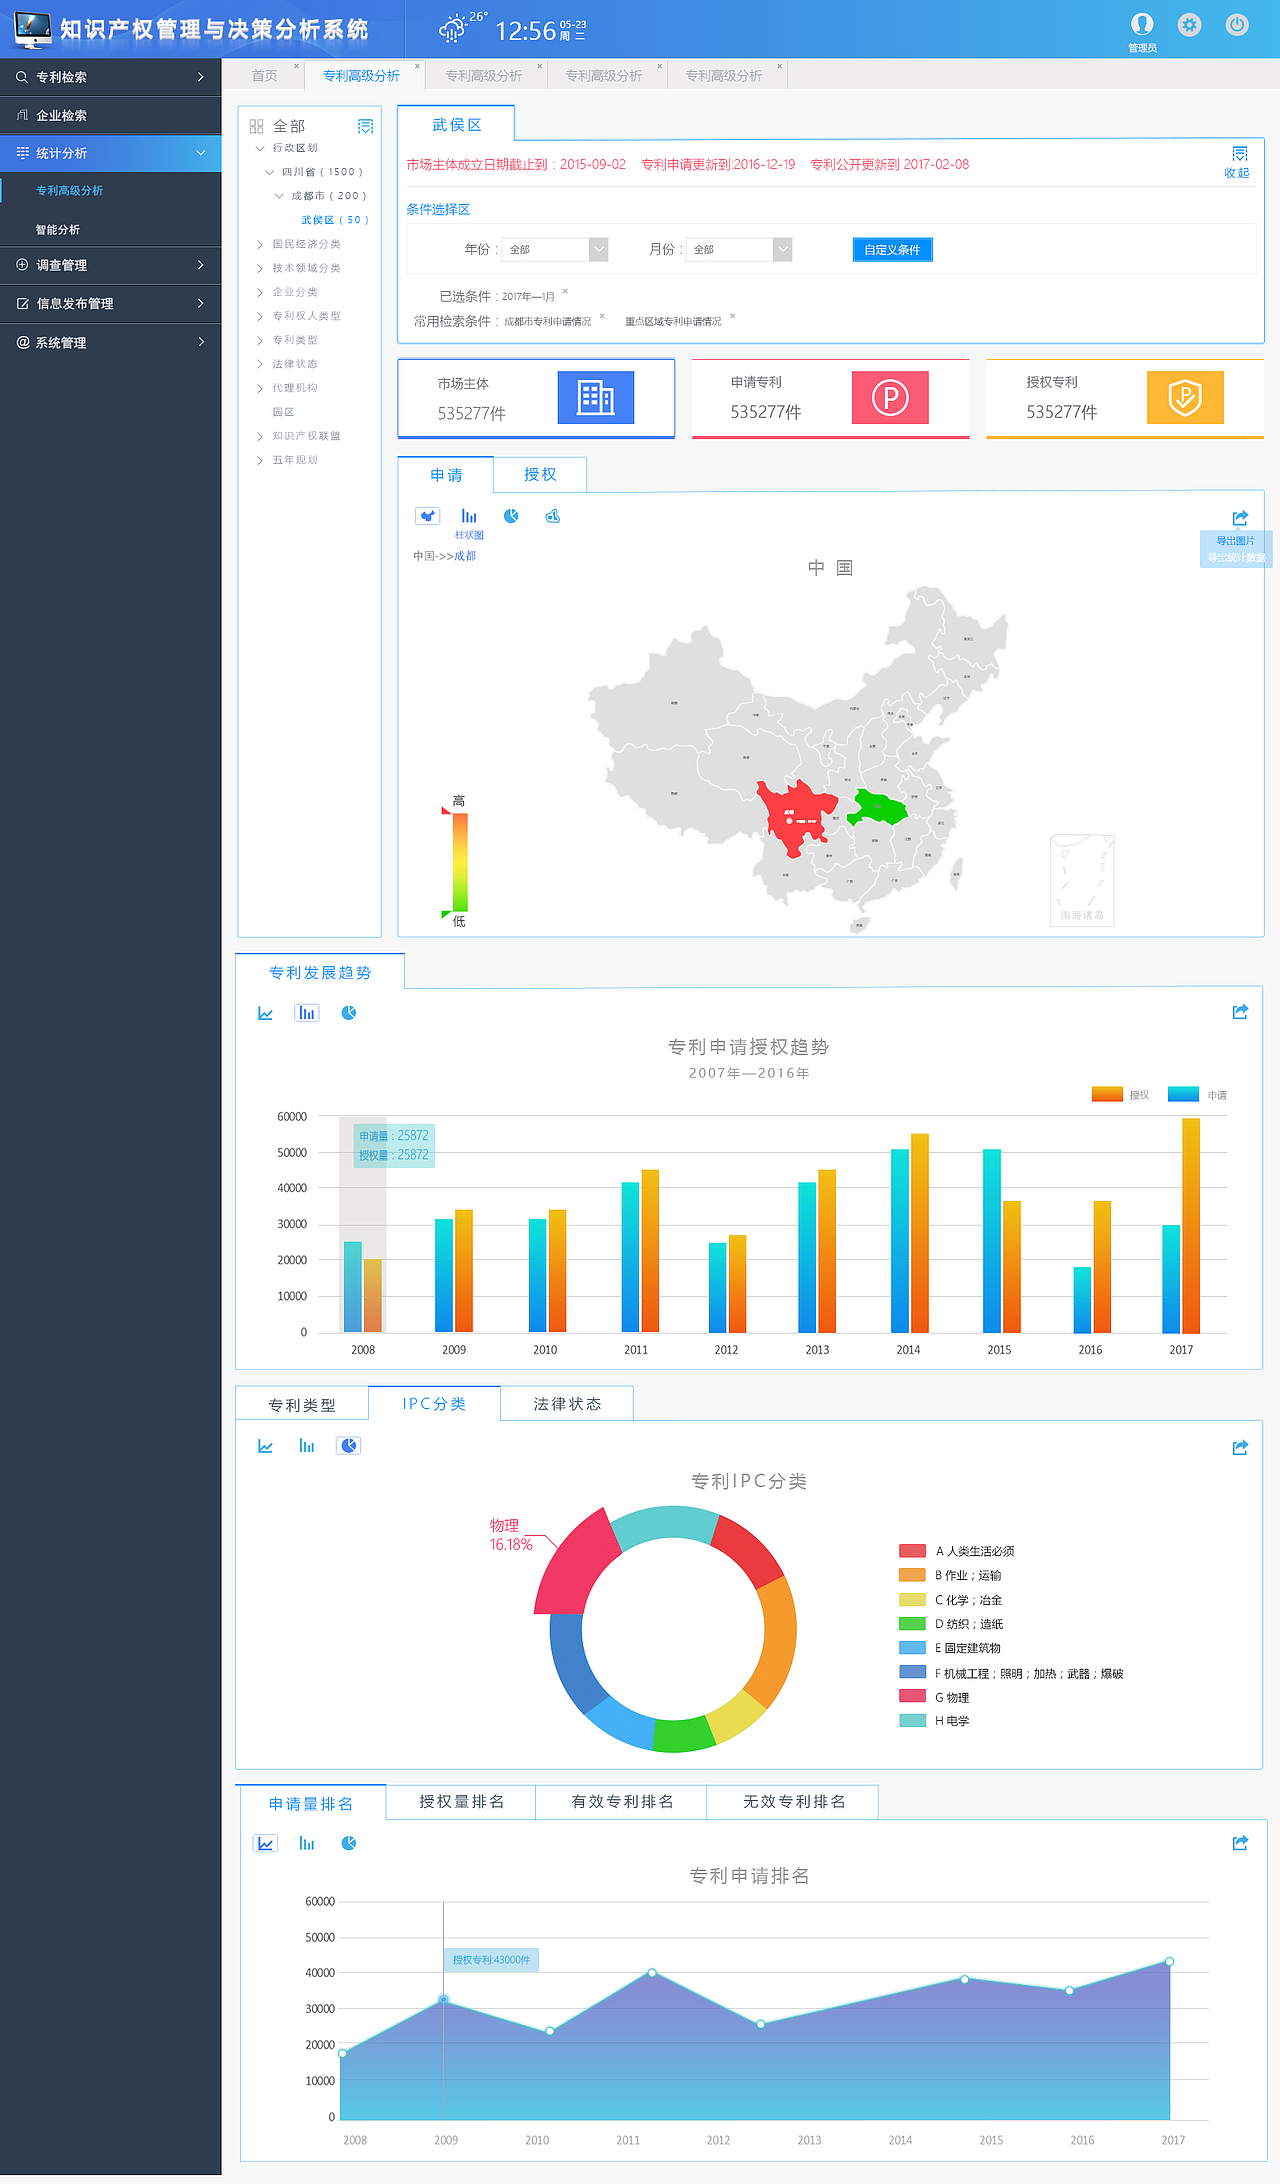Click the 收起 collapse icon
1280x2184 pixels.
(x=1239, y=154)
